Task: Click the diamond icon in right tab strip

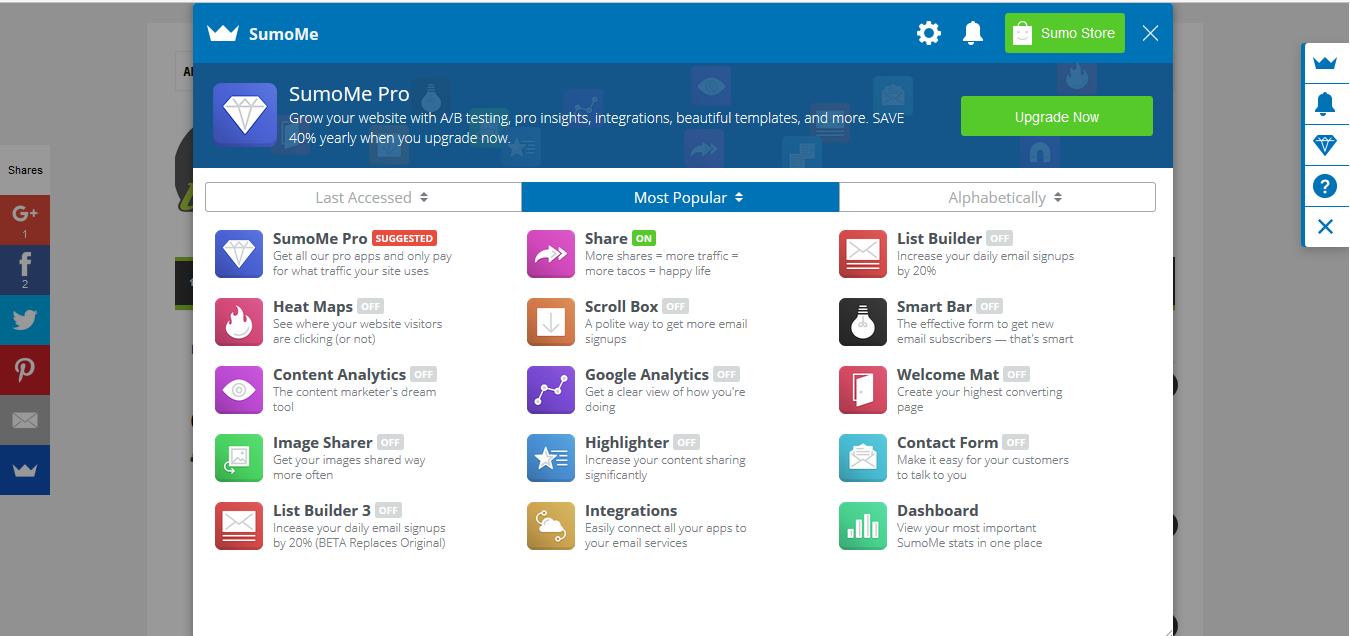Action: (1325, 145)
